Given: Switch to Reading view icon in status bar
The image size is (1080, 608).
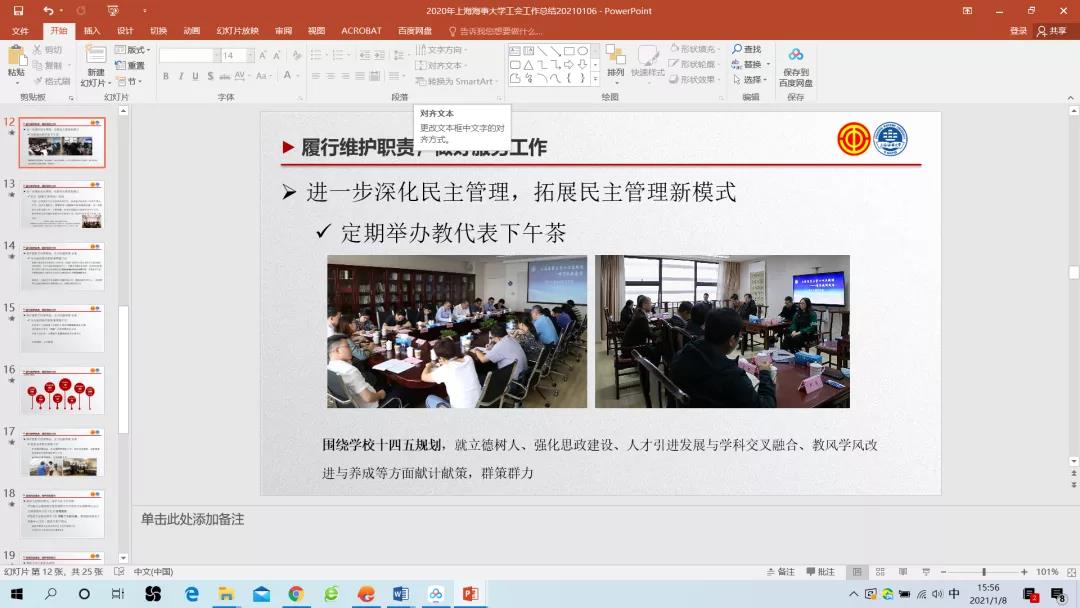Looking at the screenshot, I should (x=903, y=572).
